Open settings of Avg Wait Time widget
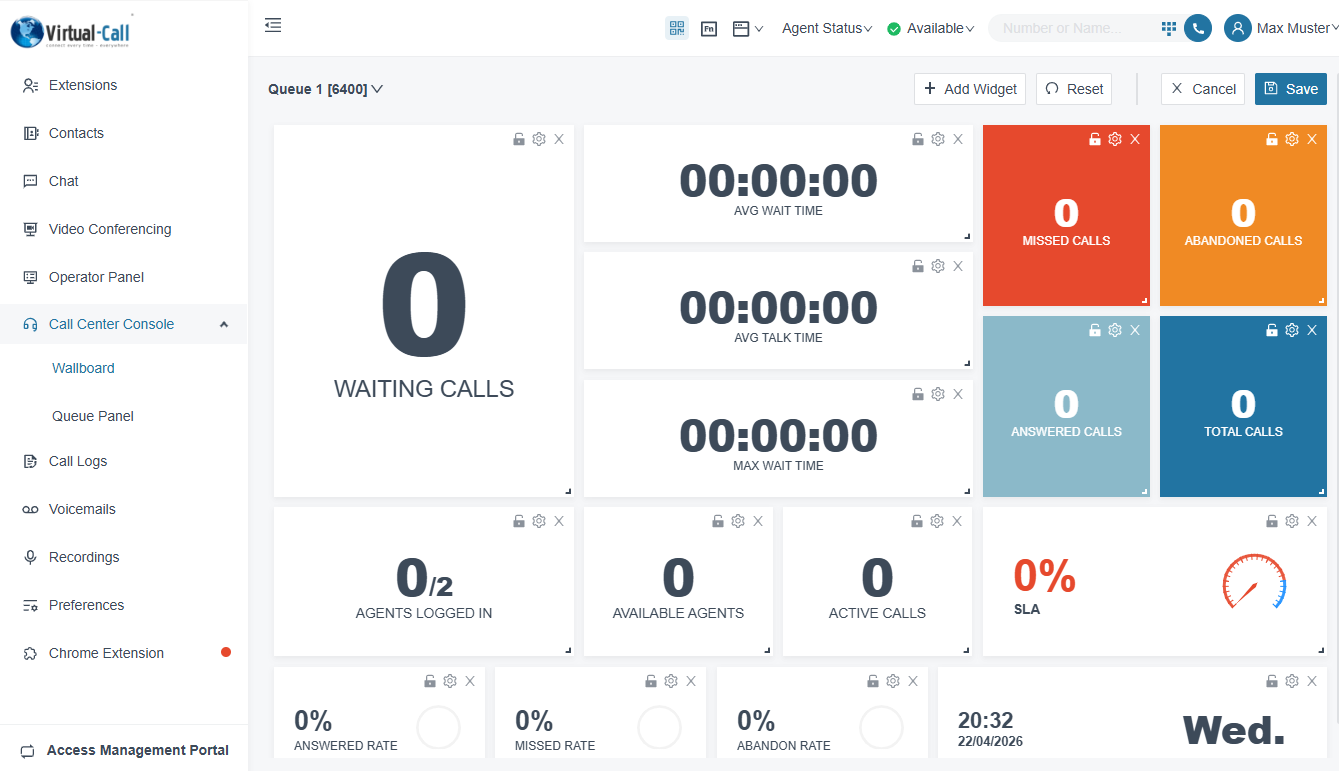The image size is (1339, 771). pyautogui.click(x=938, y=139)
